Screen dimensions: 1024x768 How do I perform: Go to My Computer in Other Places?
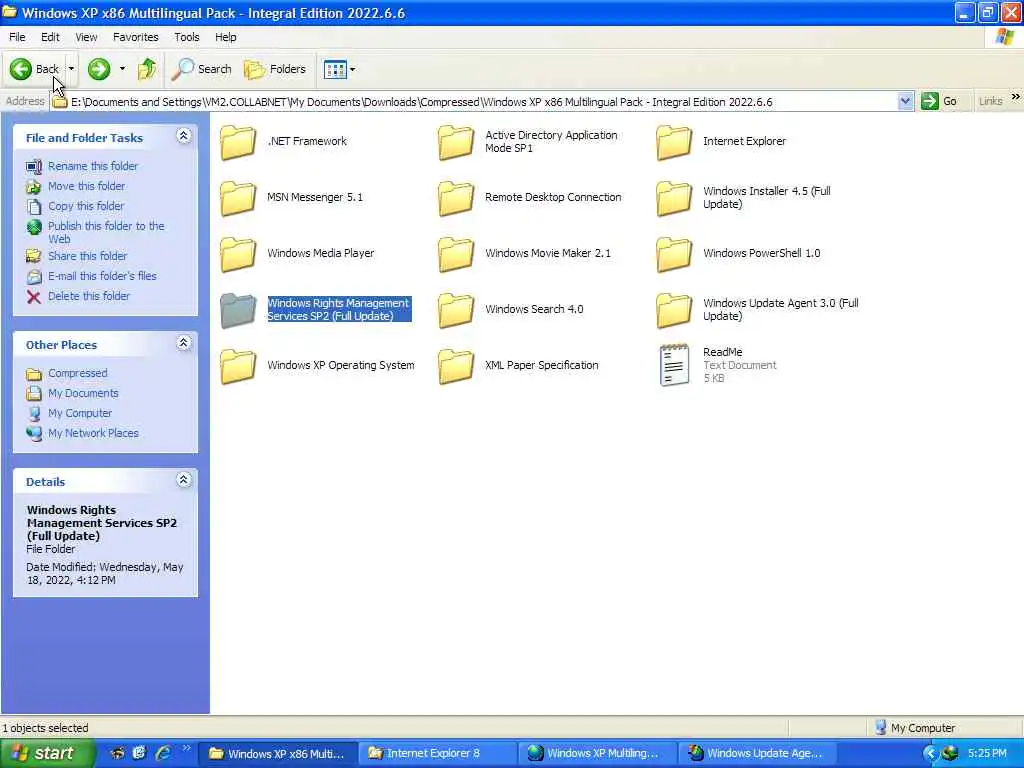pos(80,413)
